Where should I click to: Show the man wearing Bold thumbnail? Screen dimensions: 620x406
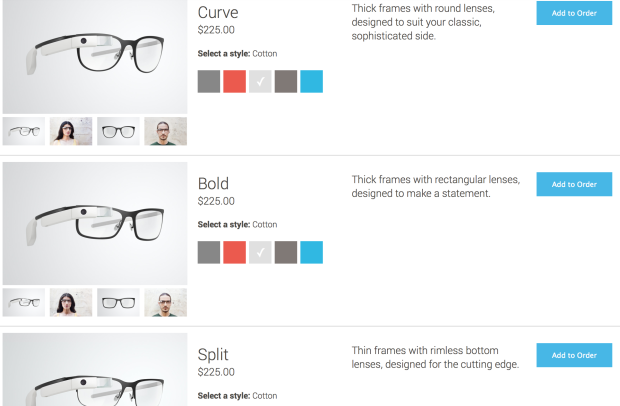(x=166, y=302)
